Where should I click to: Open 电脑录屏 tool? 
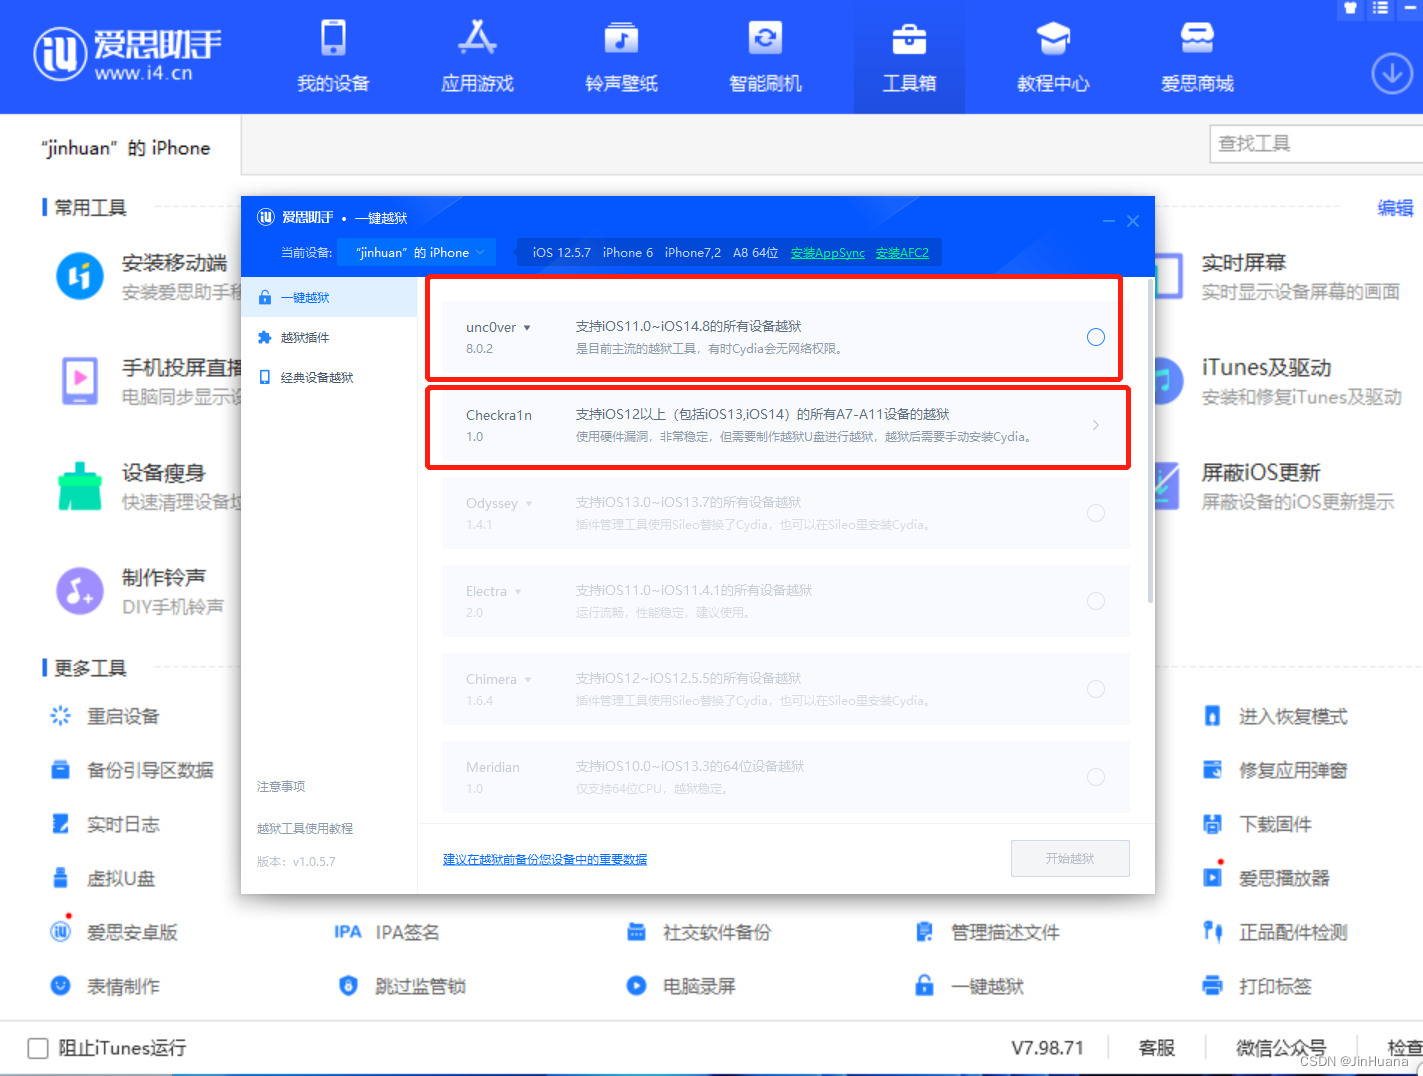(x=680, y=986)
